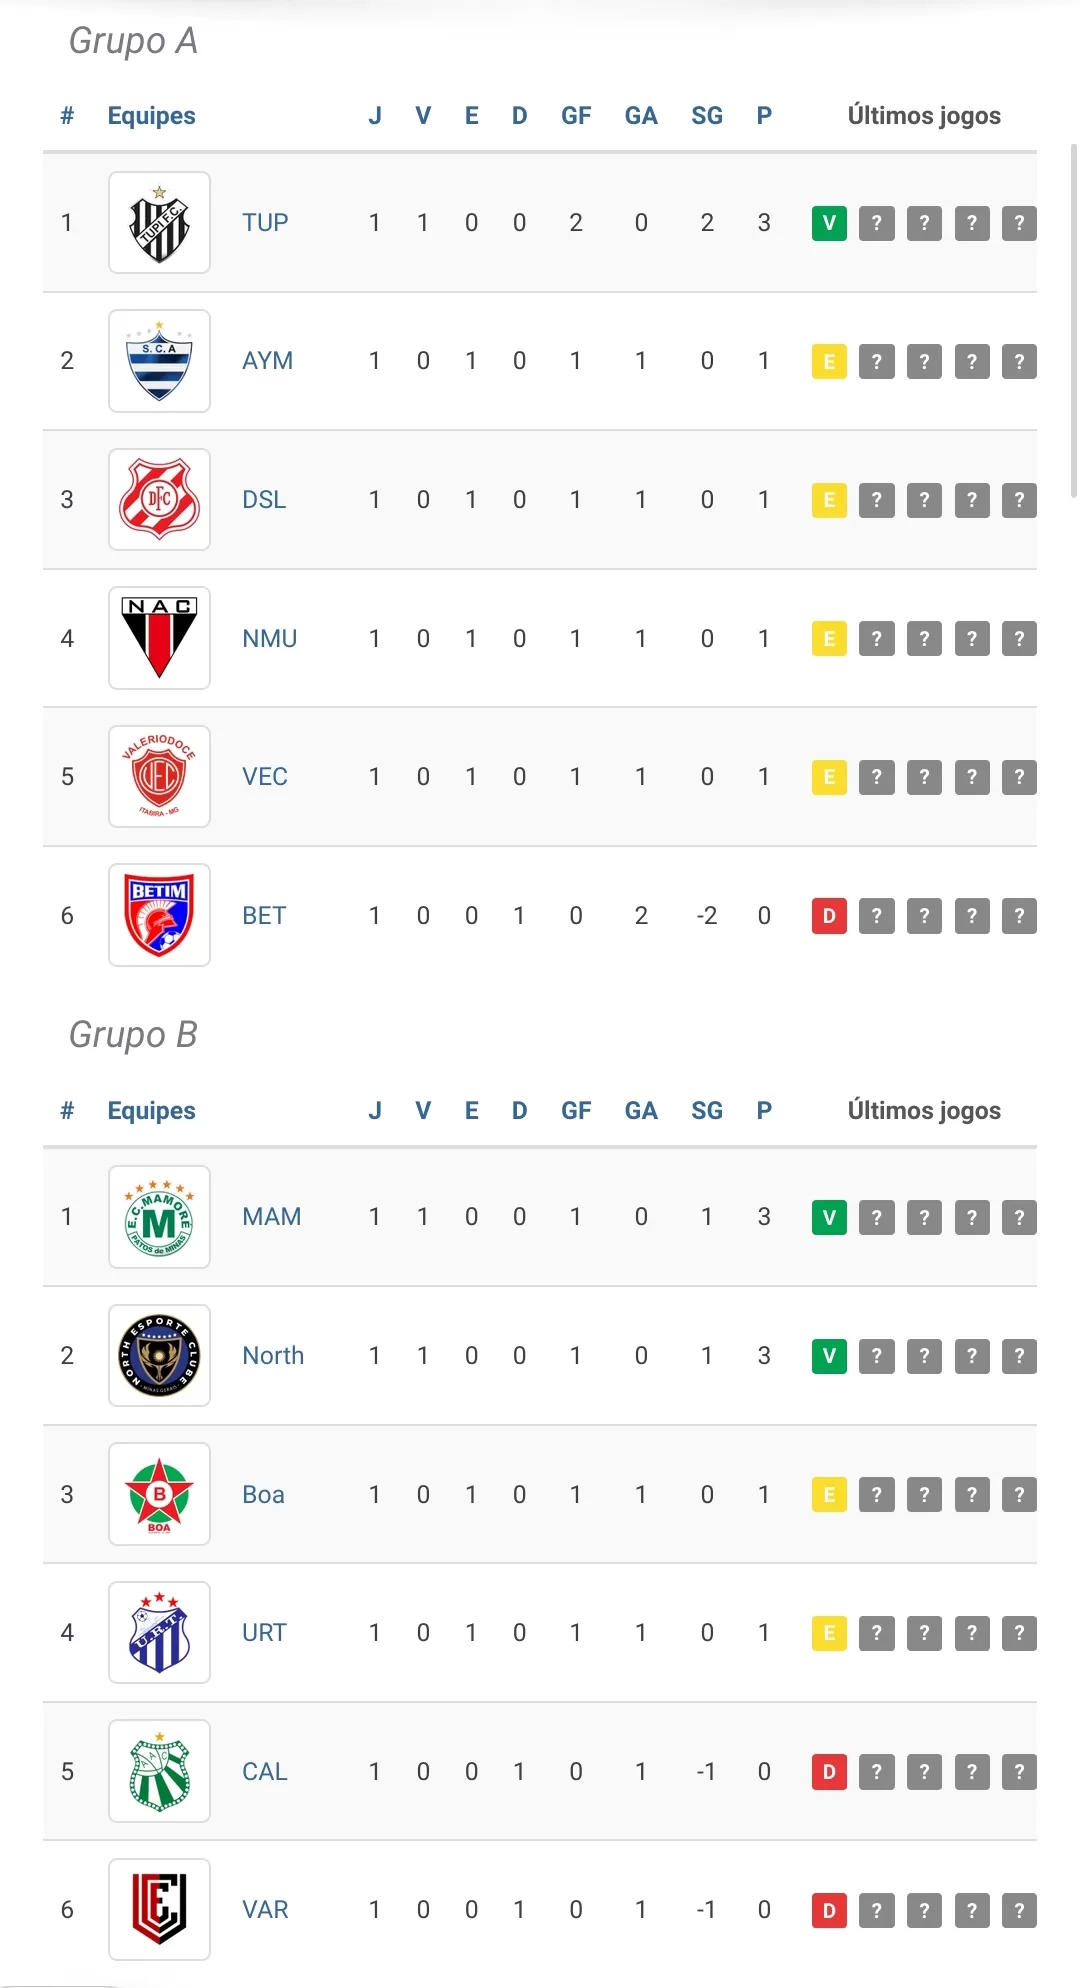This screenshot has height=1988, width=1080.
Task: Click the Valeriodoce club crest
Action: [x=159, y=776]
